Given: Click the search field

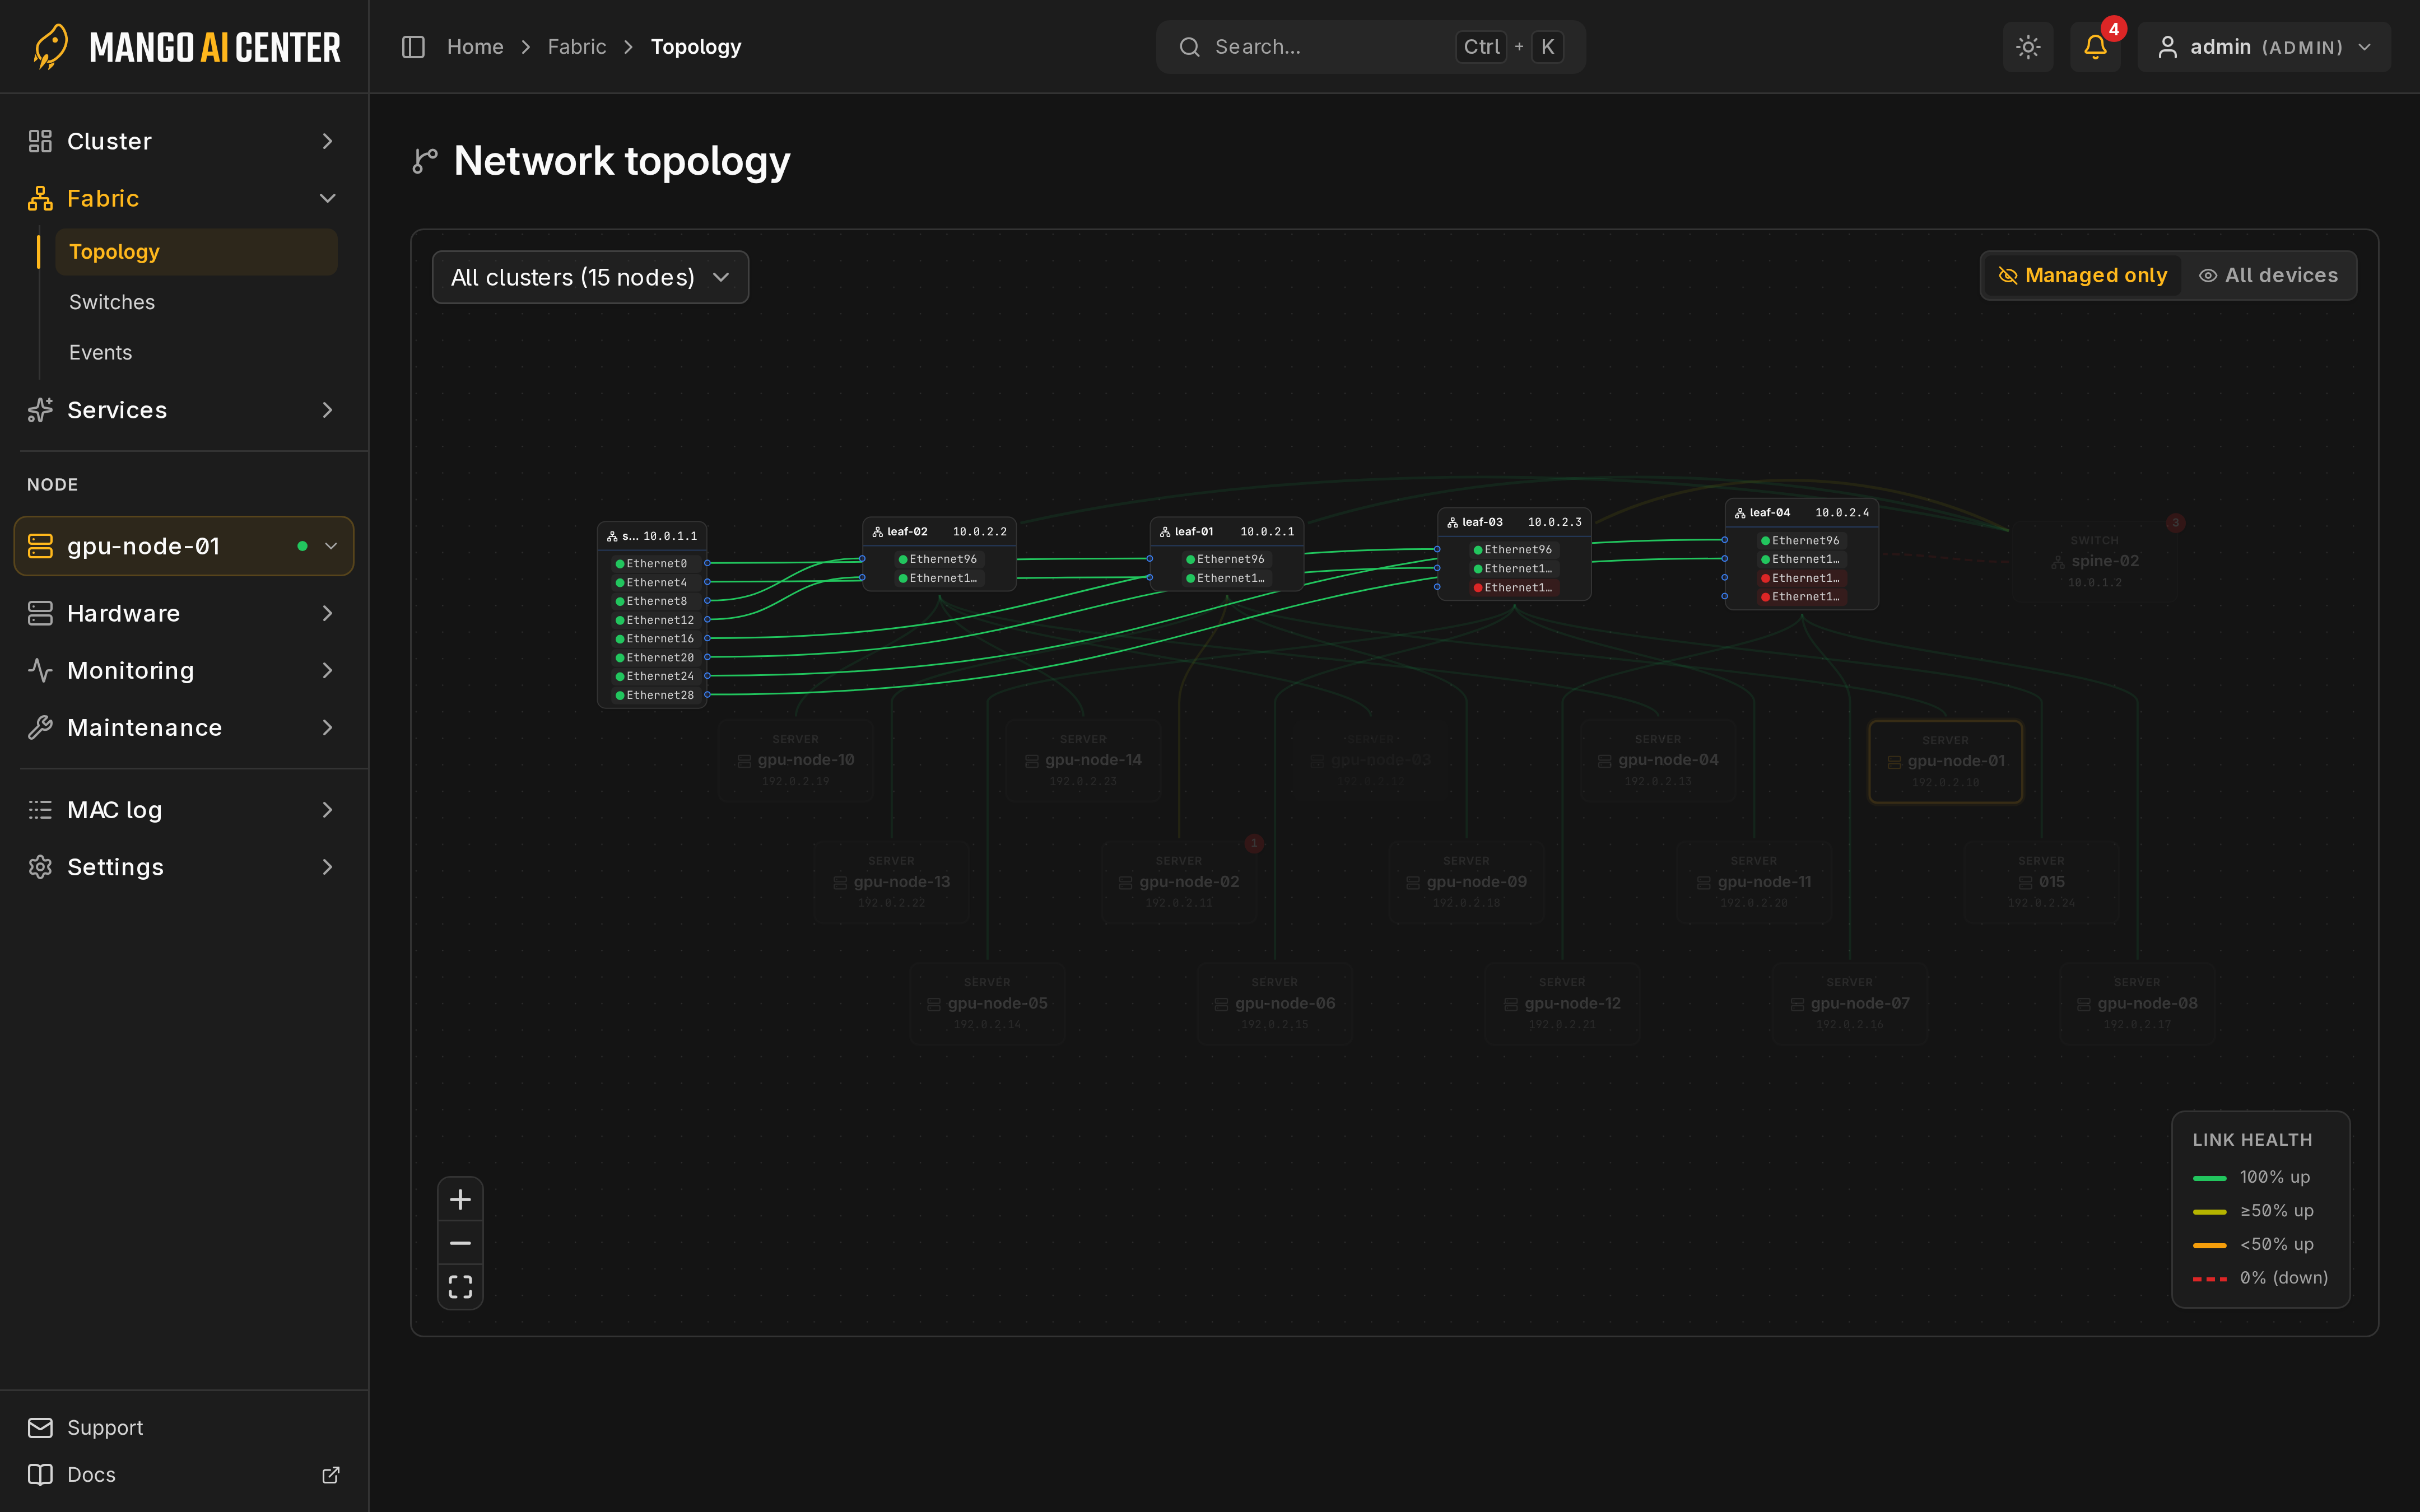Looking at the screenshot, I should [x=1370, y=47].
